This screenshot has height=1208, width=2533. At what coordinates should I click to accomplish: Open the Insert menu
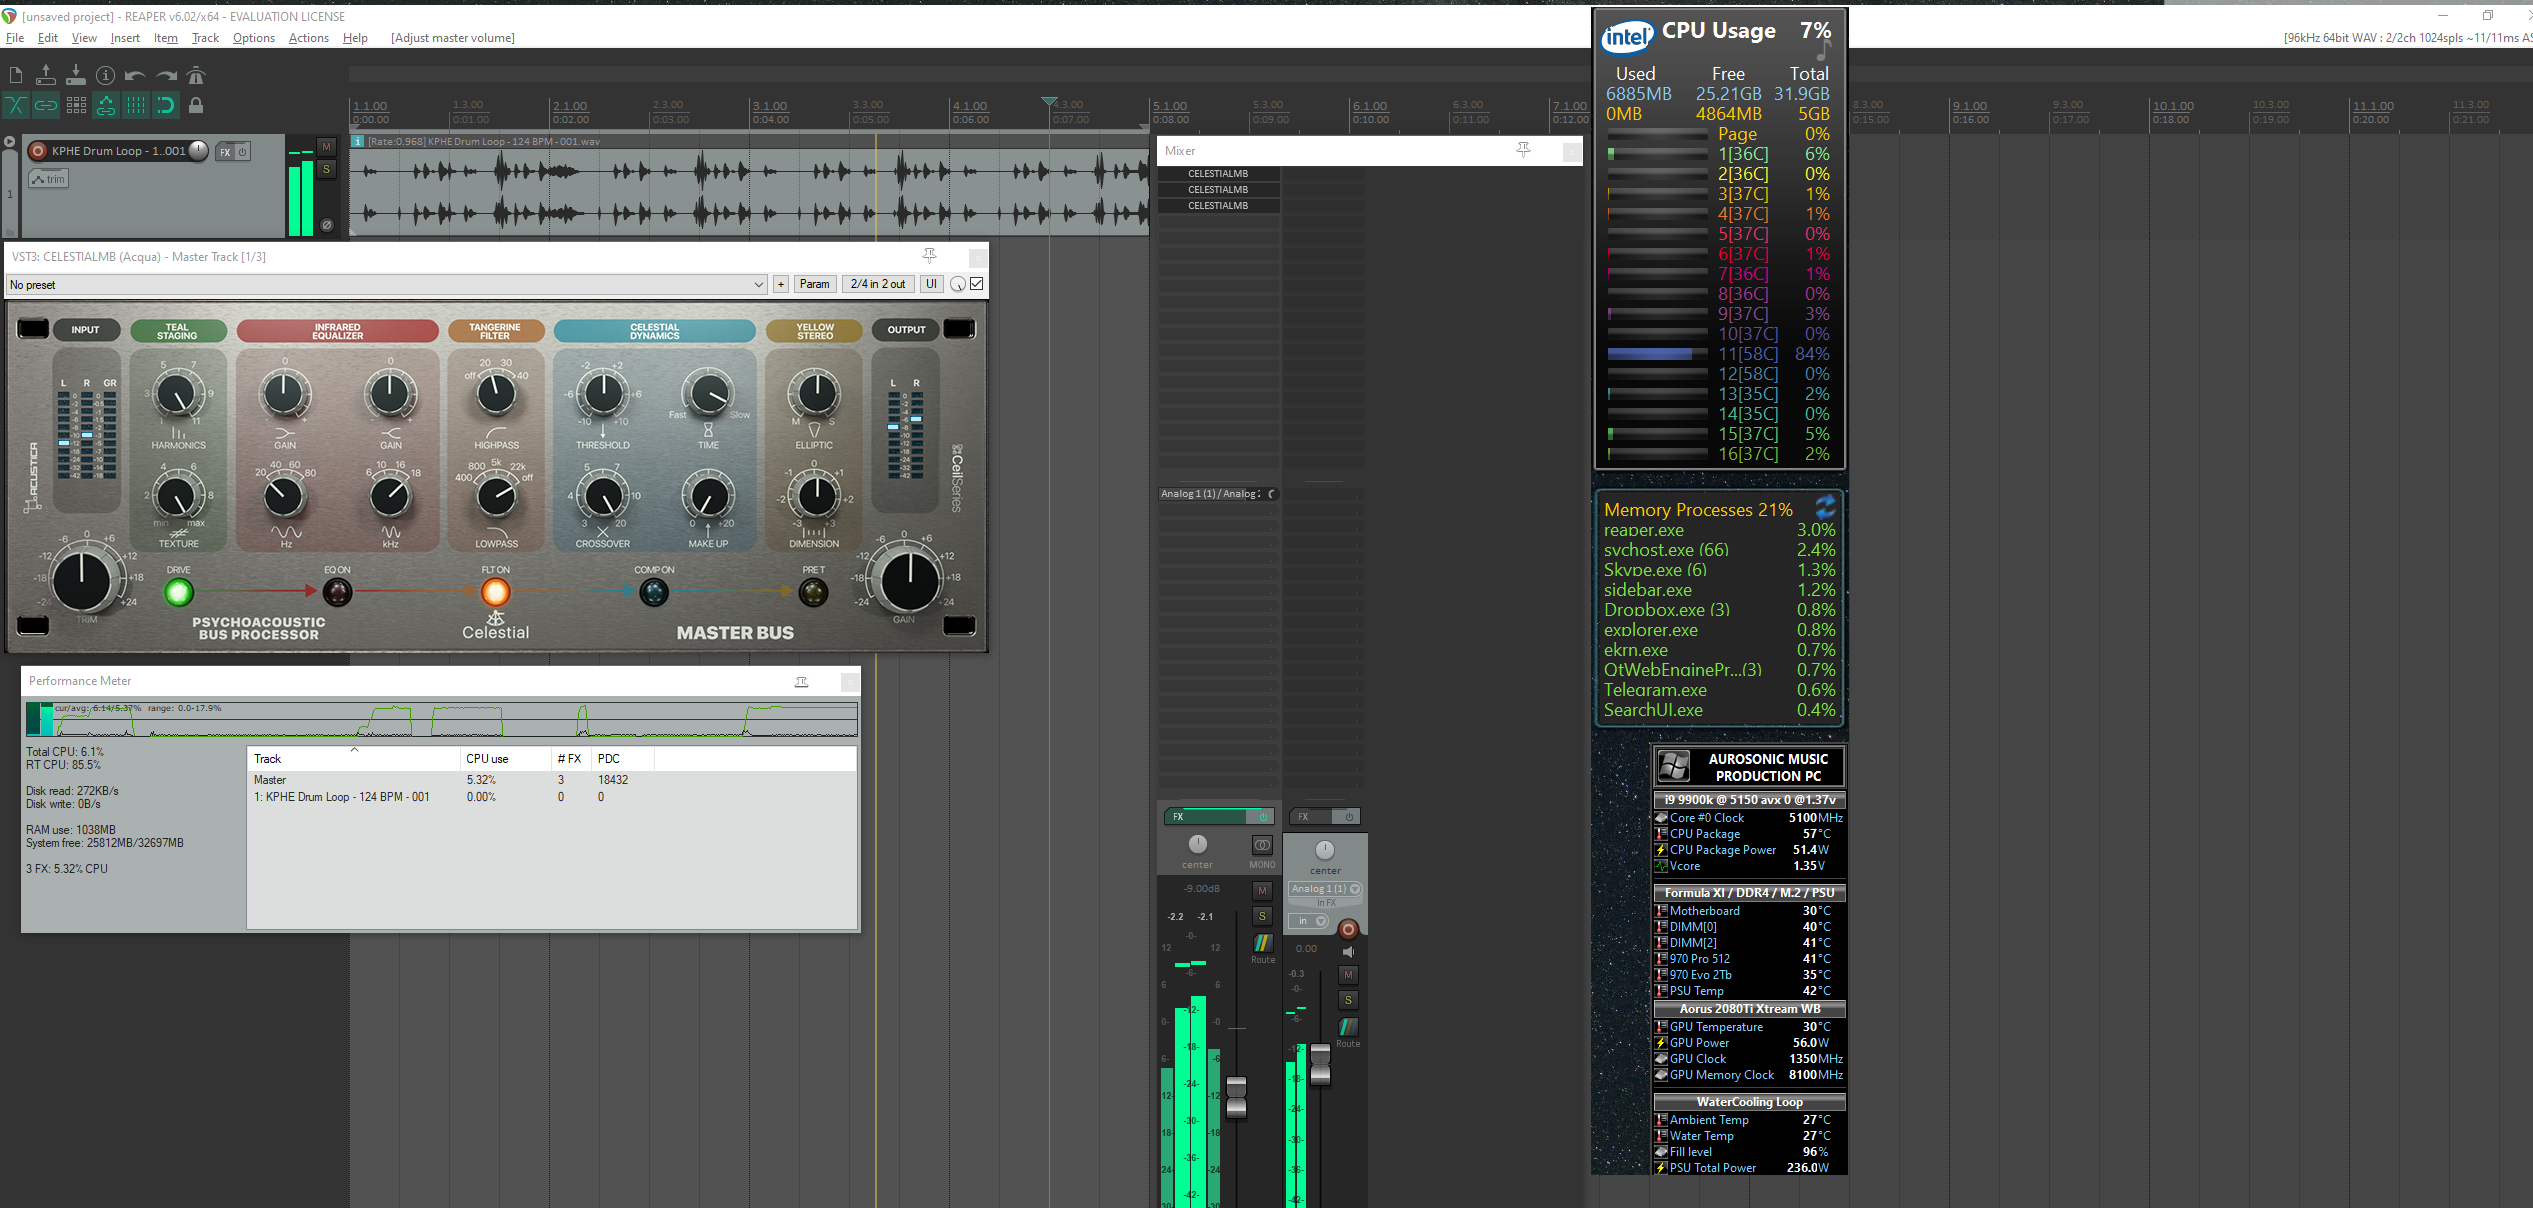(x=125, y=38)
